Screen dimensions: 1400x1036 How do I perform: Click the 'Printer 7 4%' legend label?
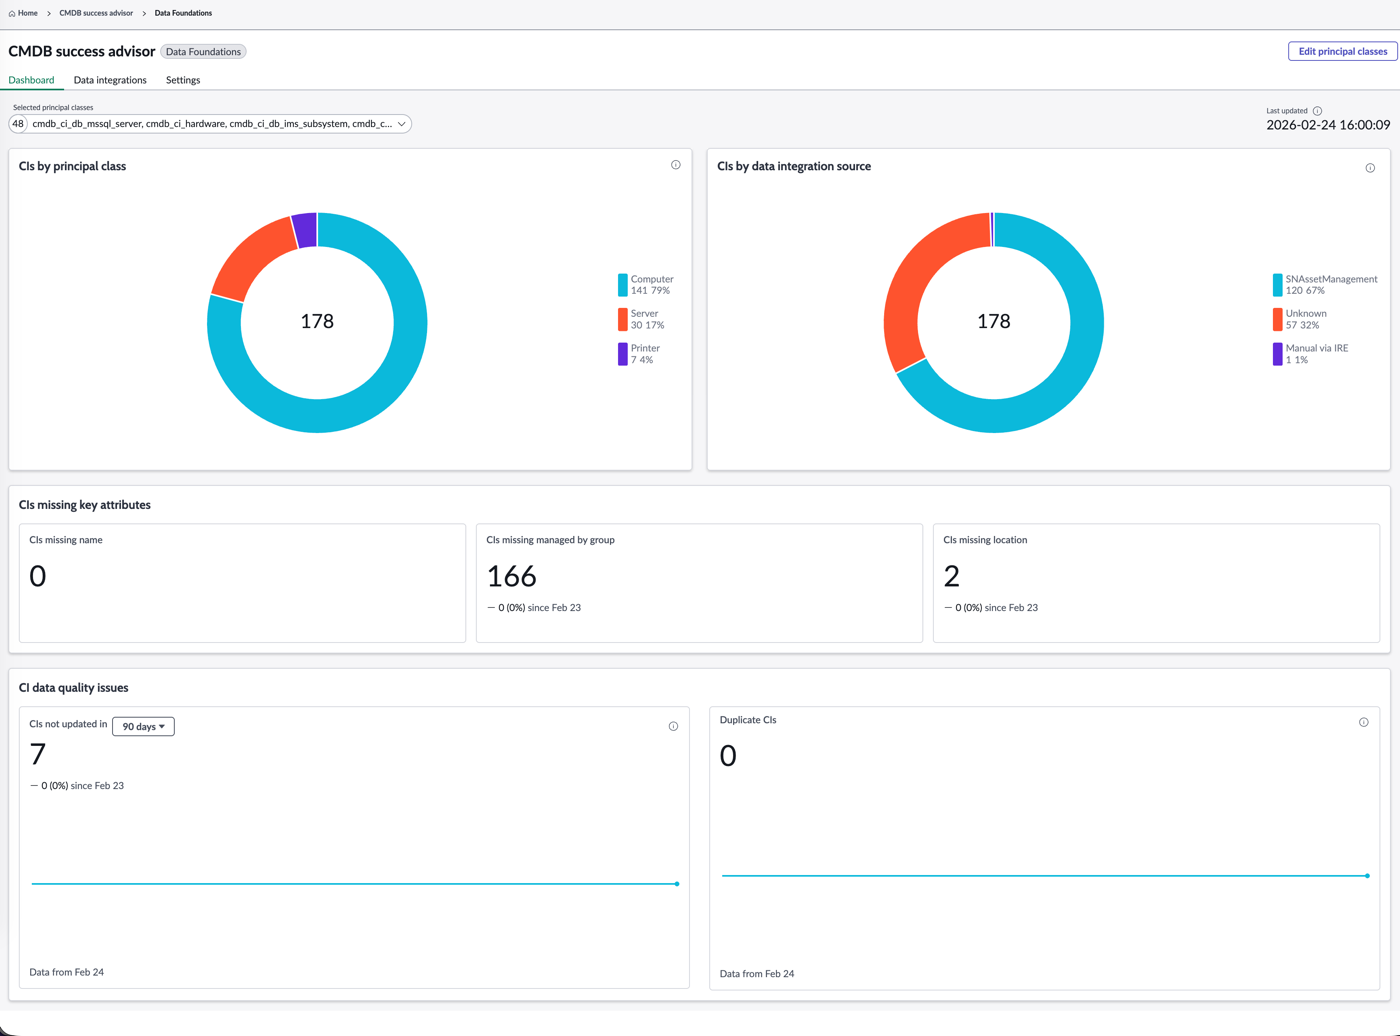646,354
